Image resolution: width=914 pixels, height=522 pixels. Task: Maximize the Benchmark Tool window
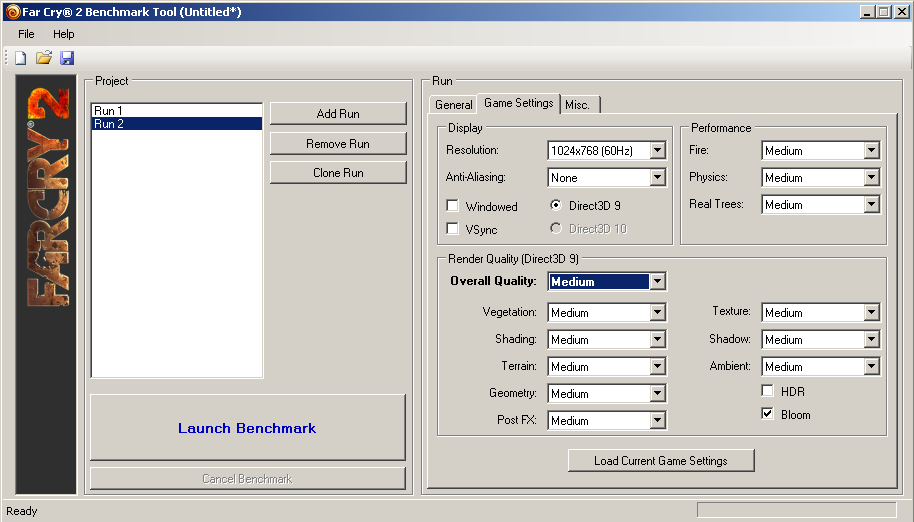pos(884,12)
